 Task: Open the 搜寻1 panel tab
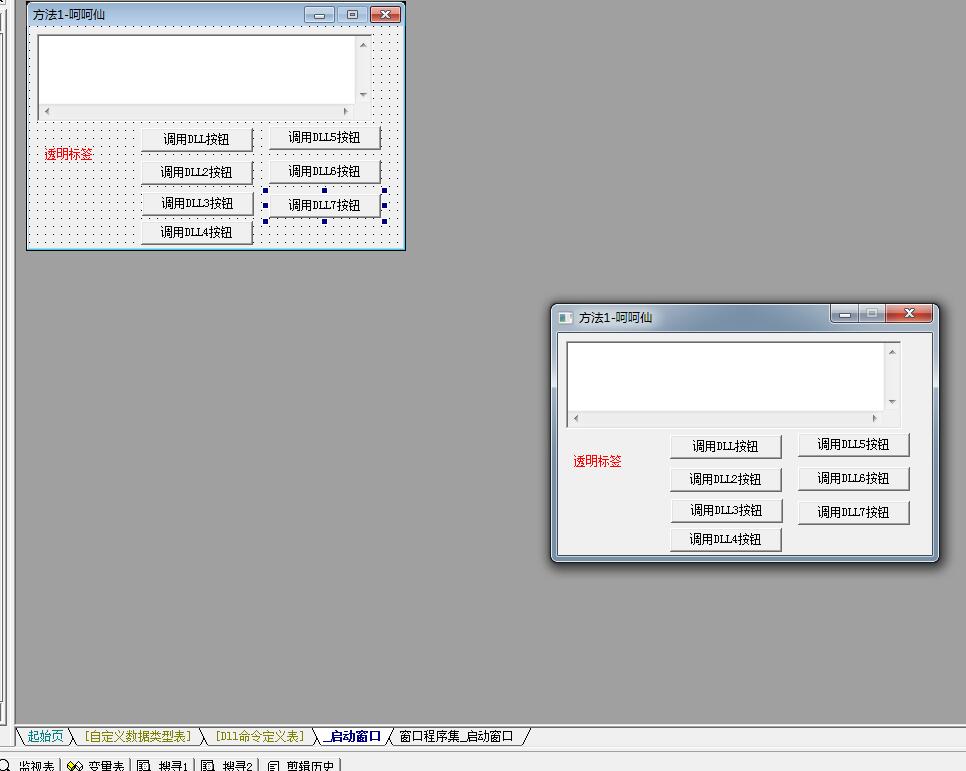163,765
